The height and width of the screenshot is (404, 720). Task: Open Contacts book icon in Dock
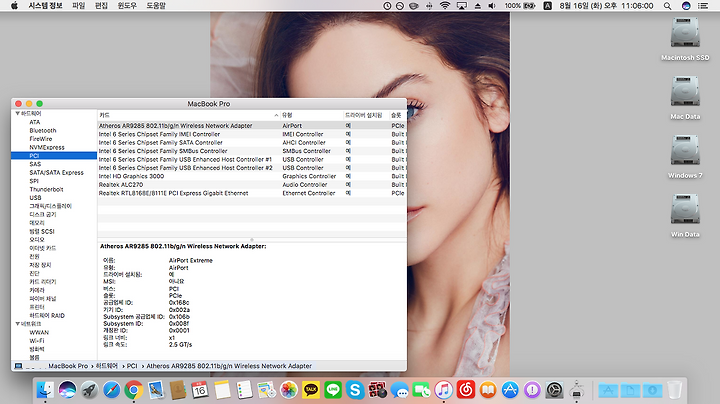(x=178, y=390)
